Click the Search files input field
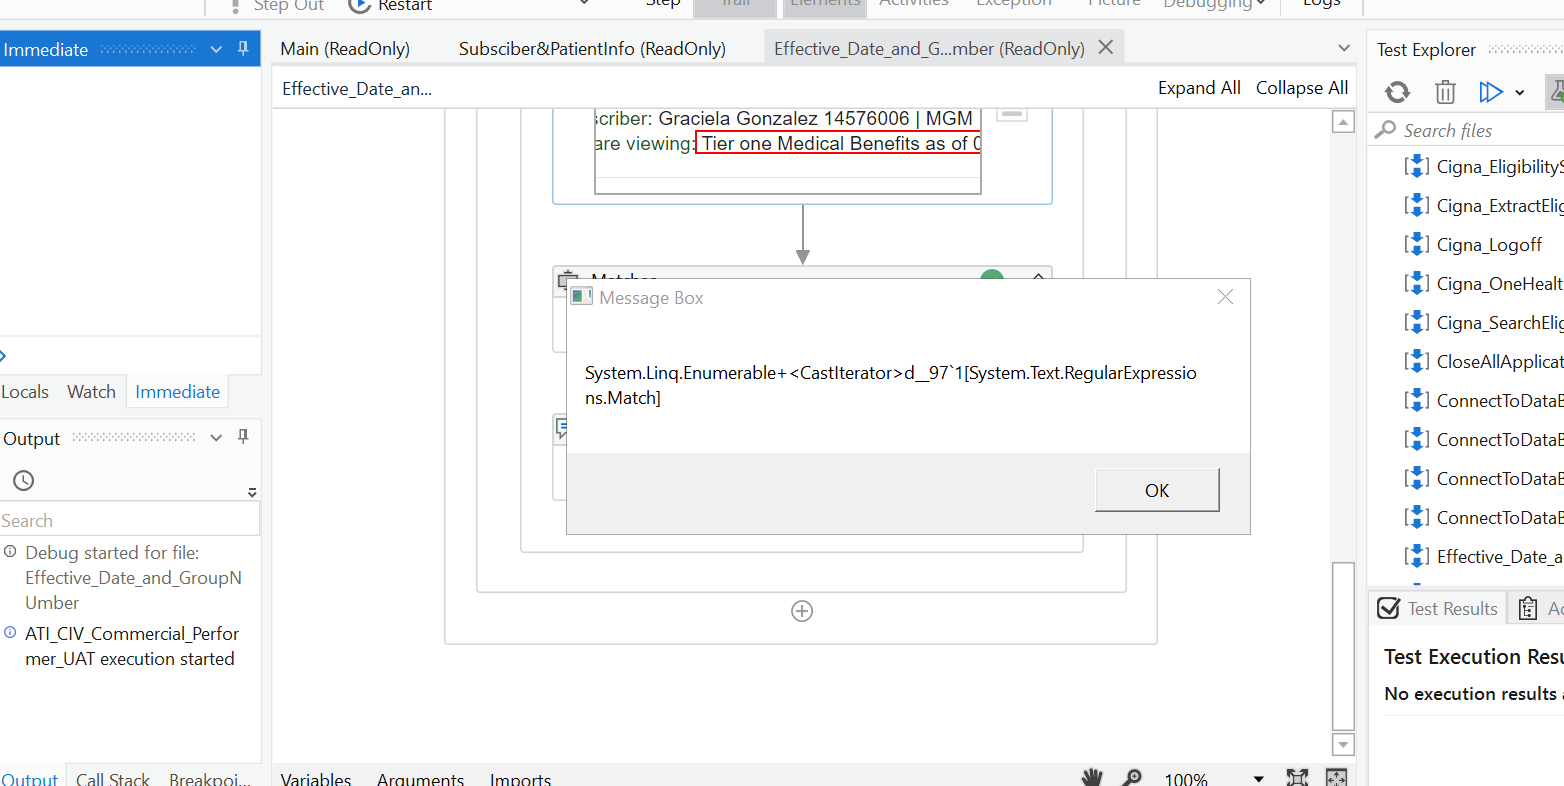 pos(1470,130)
